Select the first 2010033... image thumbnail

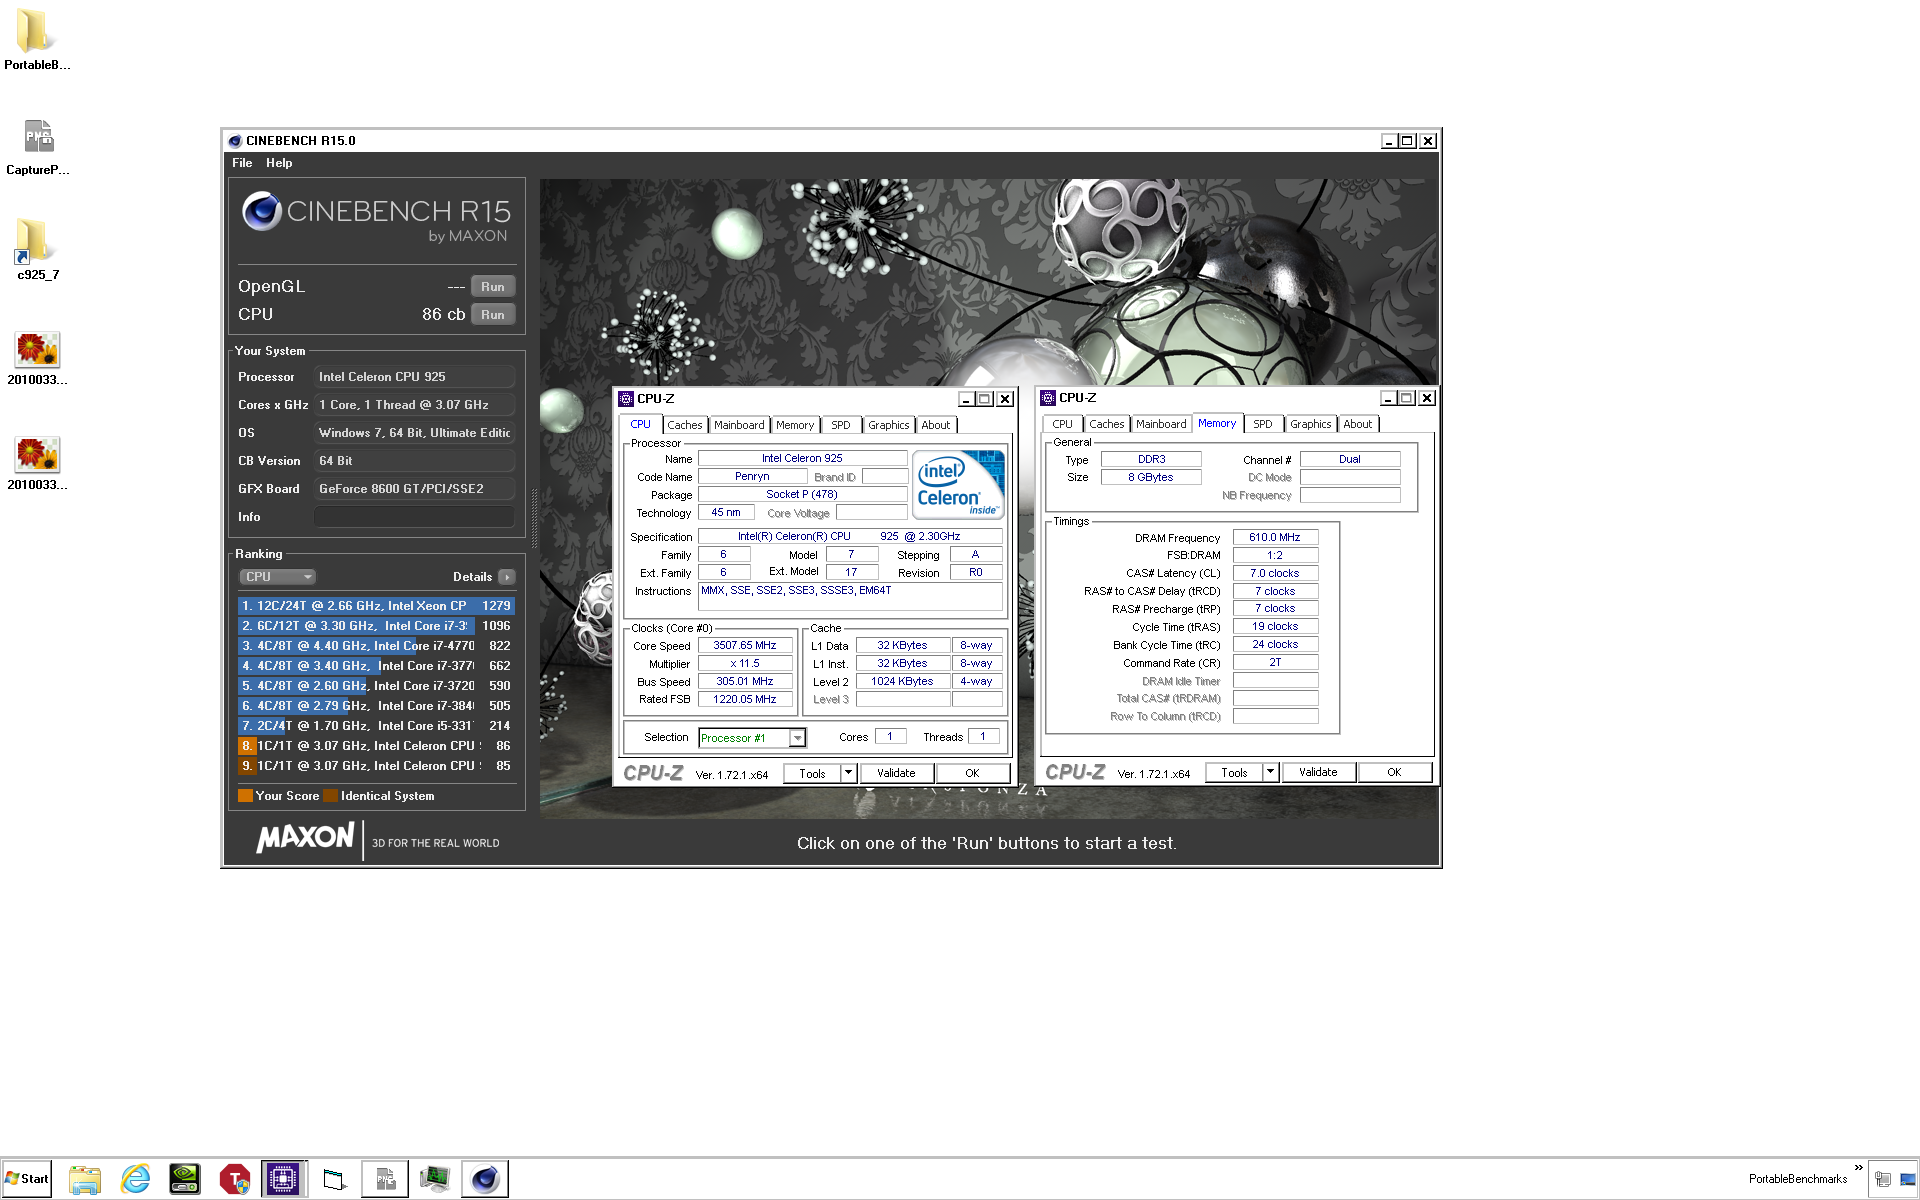tap(38, 358)
